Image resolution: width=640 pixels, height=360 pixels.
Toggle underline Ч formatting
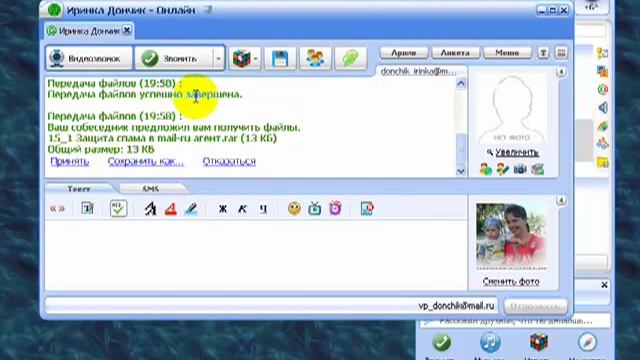[263, 209]
